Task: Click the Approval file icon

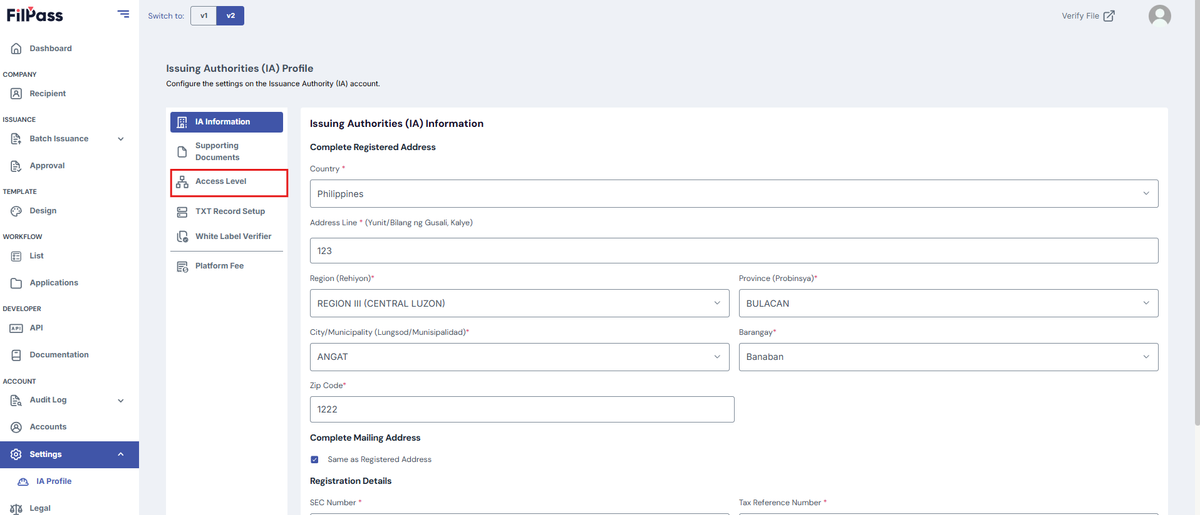Action: click(x=16, y=165)
